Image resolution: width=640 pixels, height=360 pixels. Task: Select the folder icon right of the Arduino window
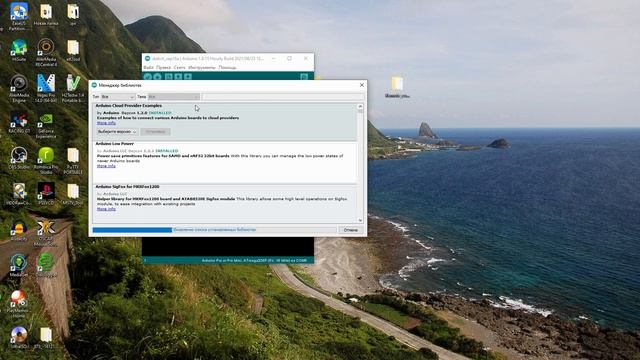click(x=397, y=85)
